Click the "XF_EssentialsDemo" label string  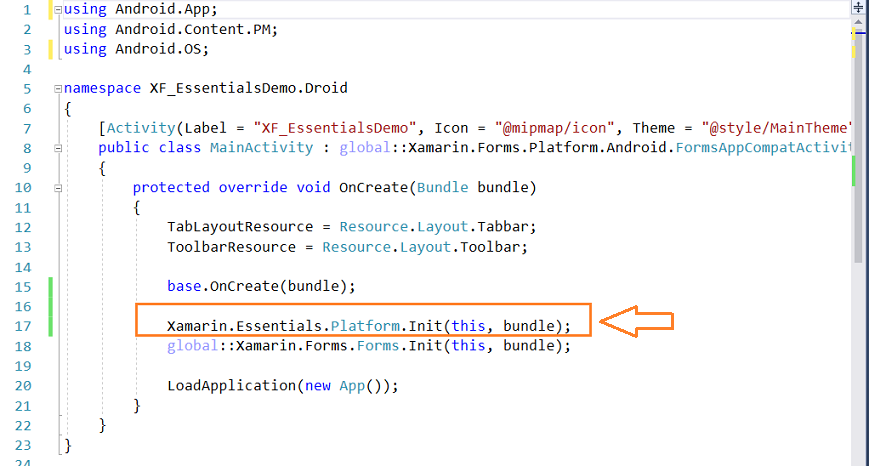335,128
